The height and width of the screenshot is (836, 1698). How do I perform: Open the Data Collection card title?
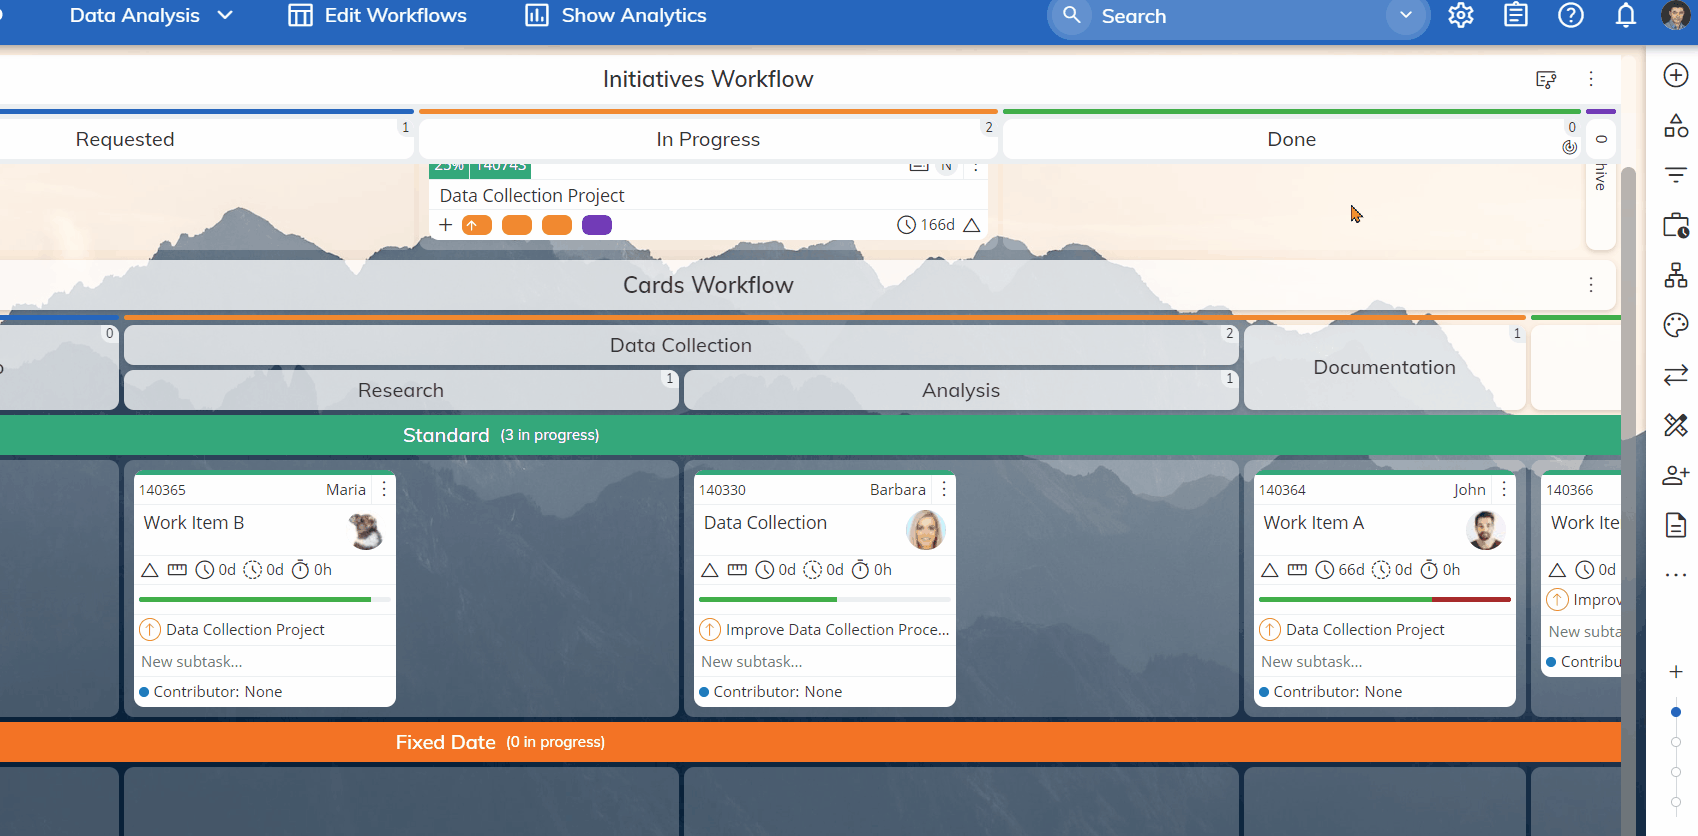pyautogui.click(x=765, y=523)
